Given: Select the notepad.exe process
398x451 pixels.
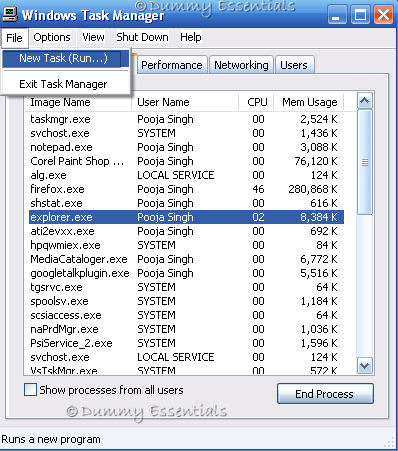Looking at the screenshot, I should [x=186, y=147].
